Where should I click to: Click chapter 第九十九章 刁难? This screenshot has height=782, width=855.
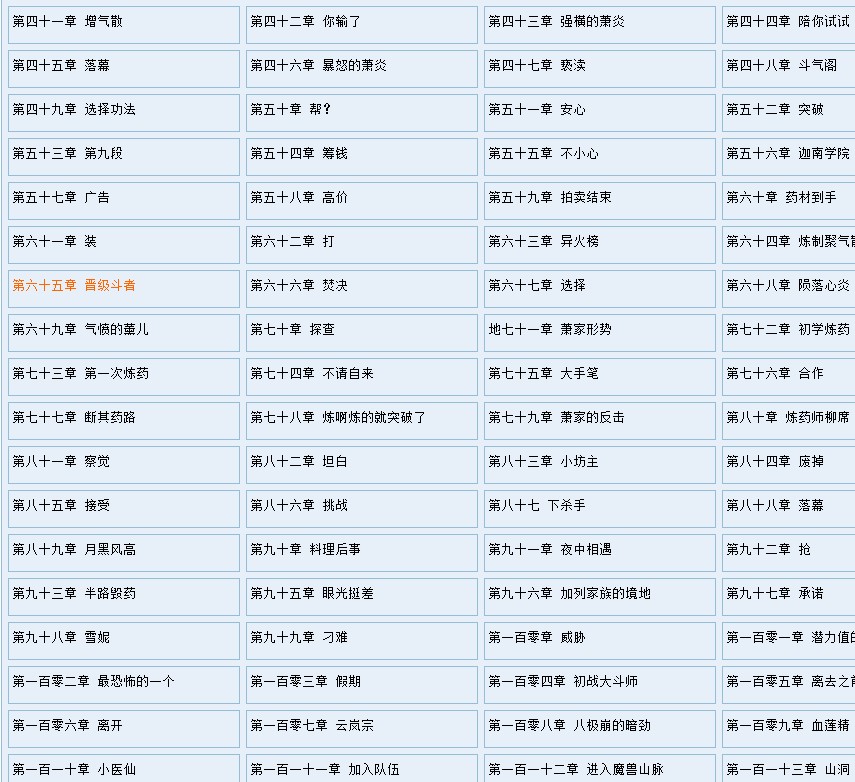click(x=299, y=637)
